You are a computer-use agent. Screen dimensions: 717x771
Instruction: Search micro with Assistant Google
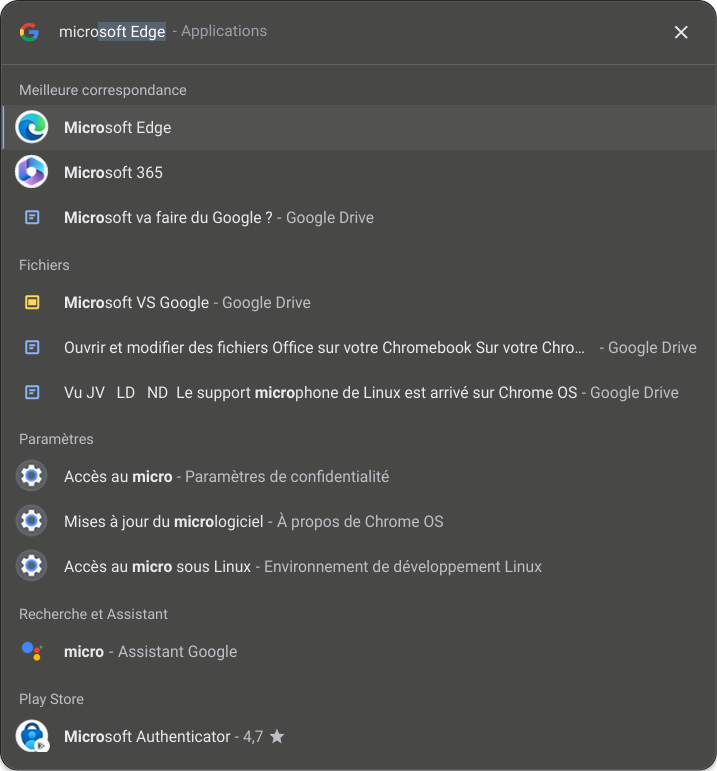point(358,652)
